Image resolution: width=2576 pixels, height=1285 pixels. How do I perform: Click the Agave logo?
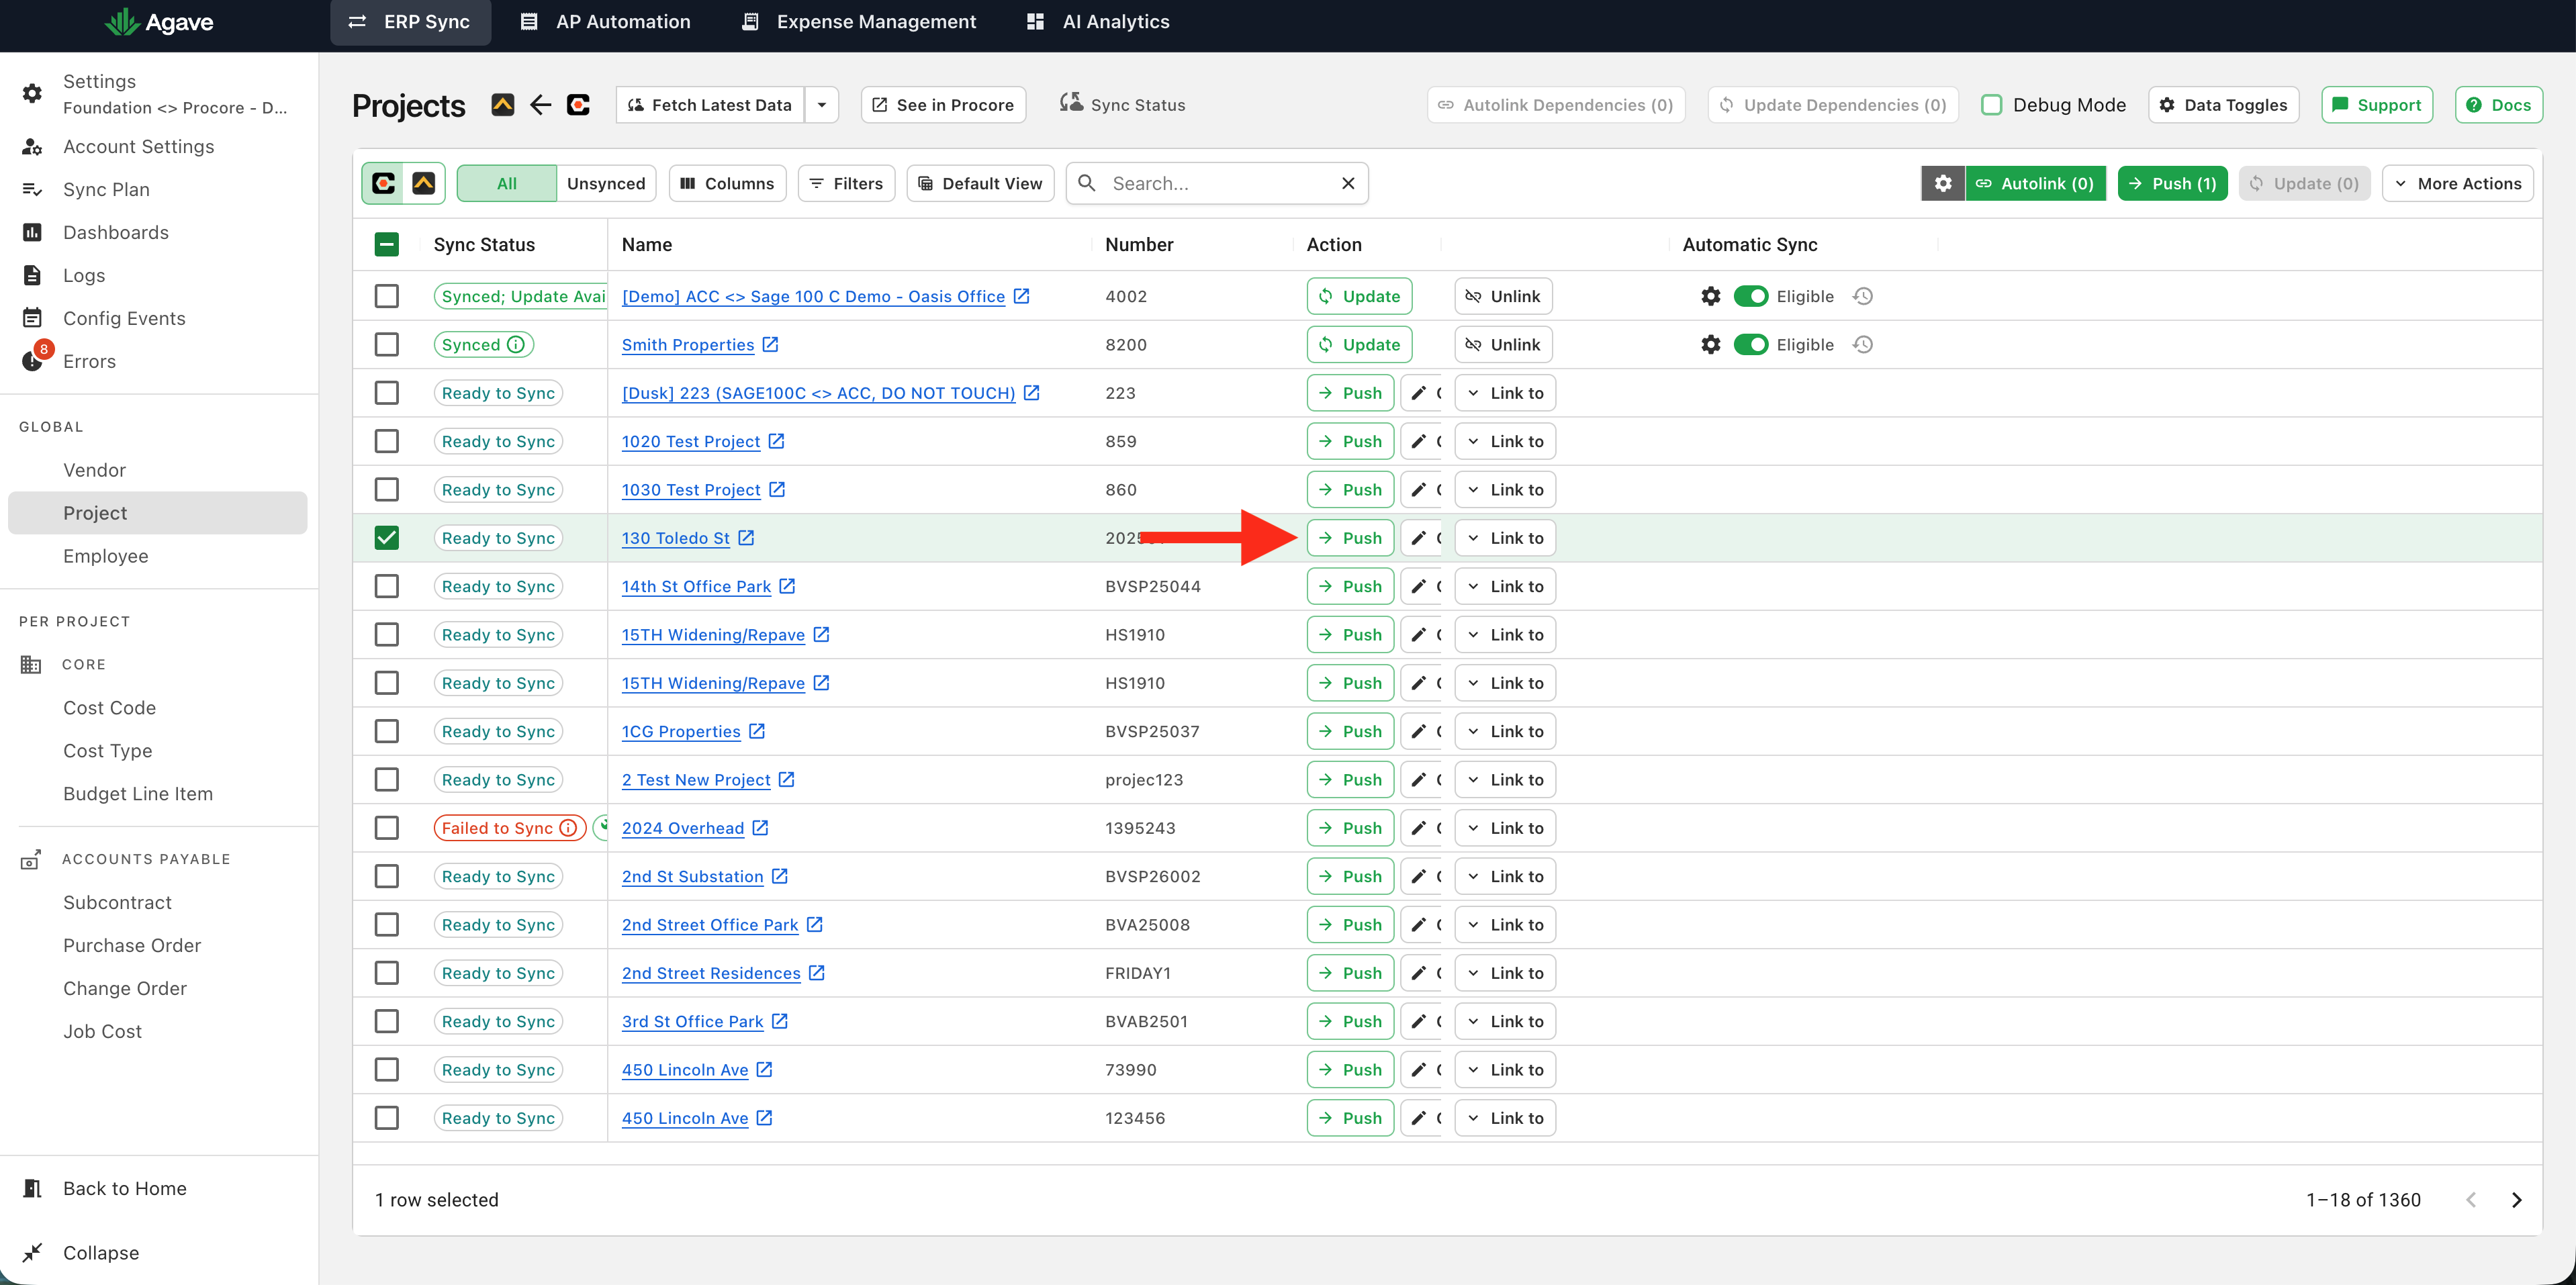point(159,22)
